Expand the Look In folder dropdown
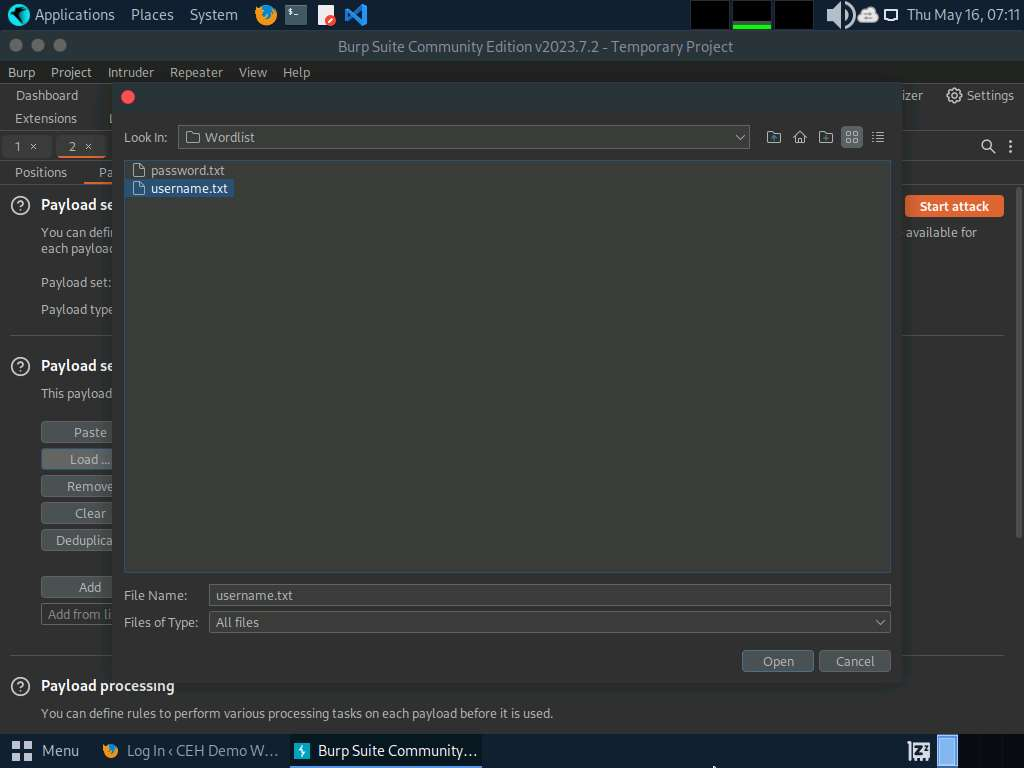Screen dimensions: 1024x768 tap(740, 137)
